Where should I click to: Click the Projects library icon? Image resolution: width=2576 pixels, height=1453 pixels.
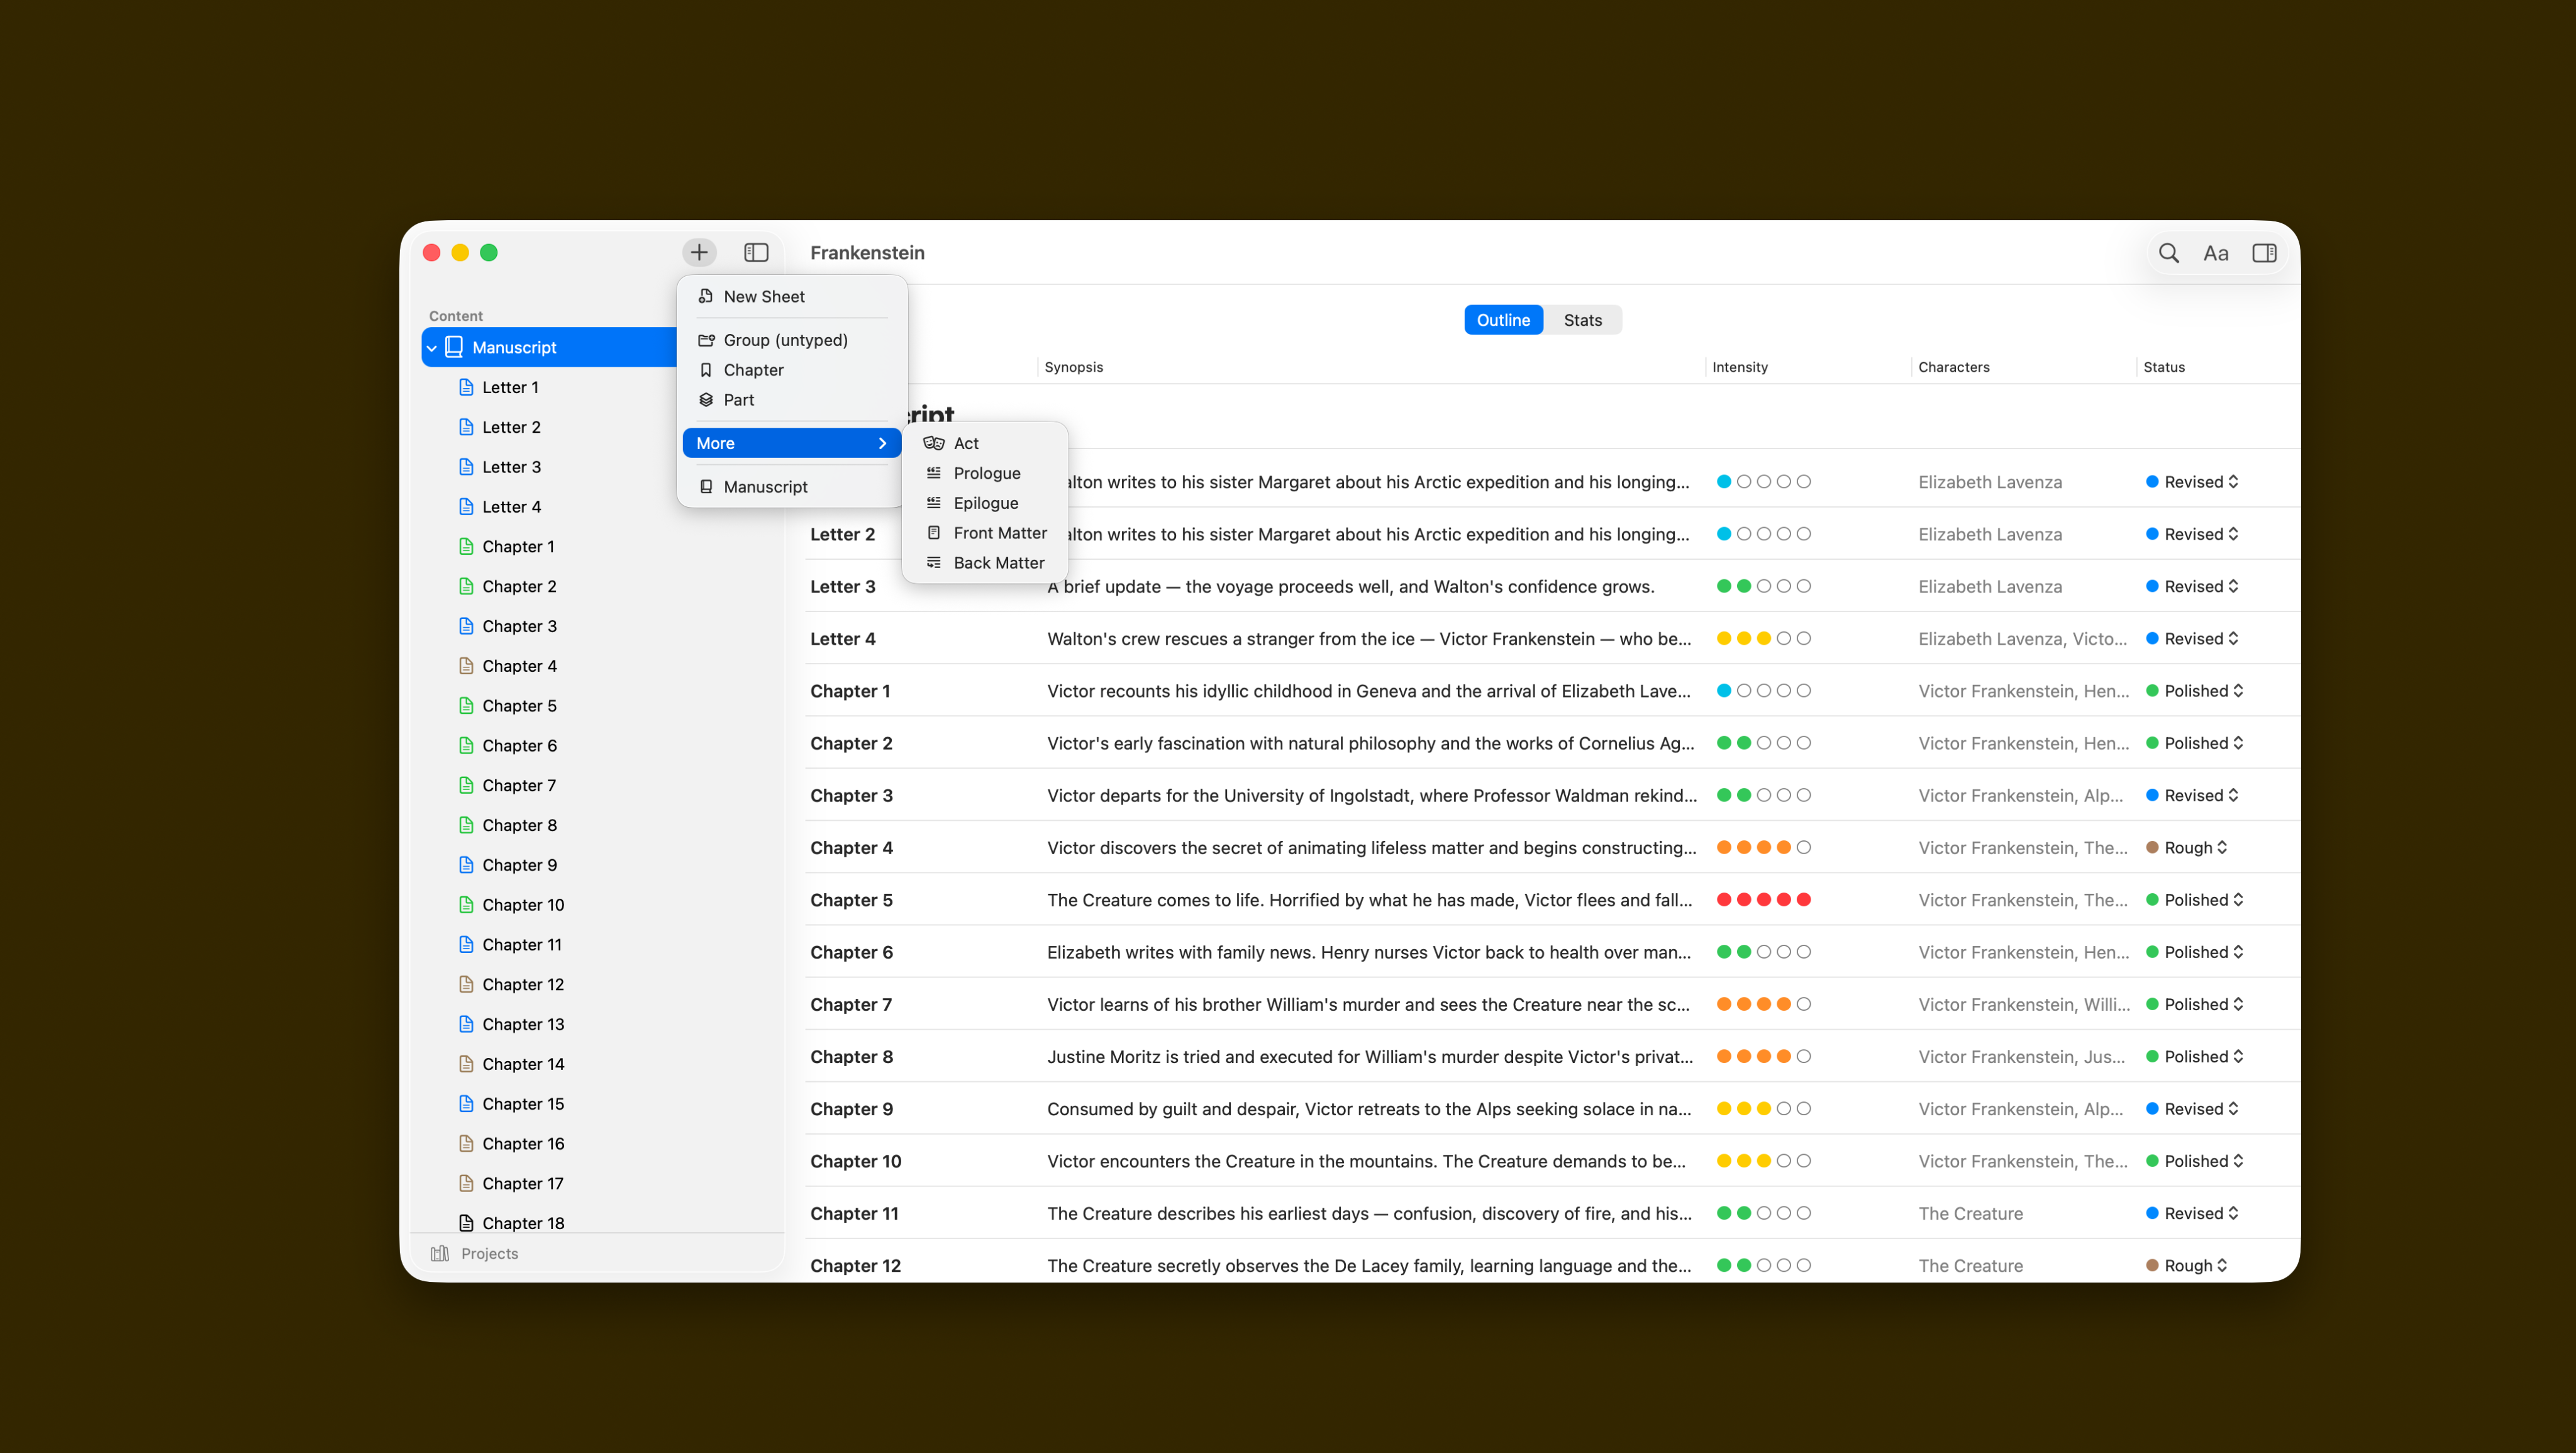click(x=440, y=1253)
